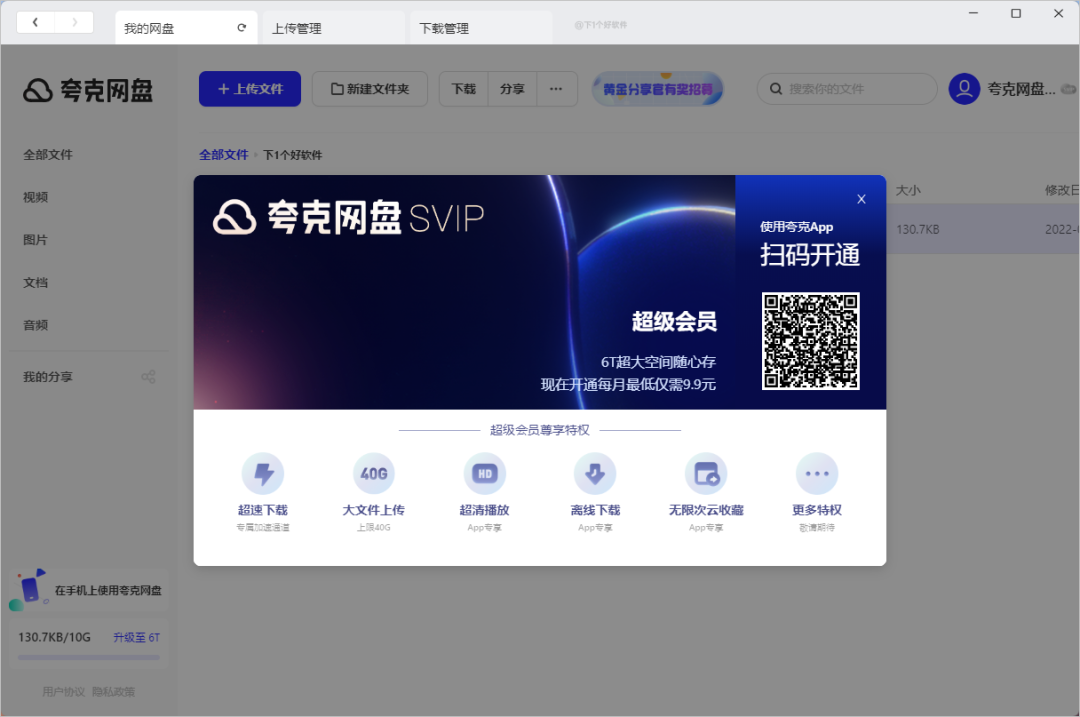This screenshot has height=717, width=1080.
Task: Click the 上传文件 button
Action: click(x=250, y=89)
